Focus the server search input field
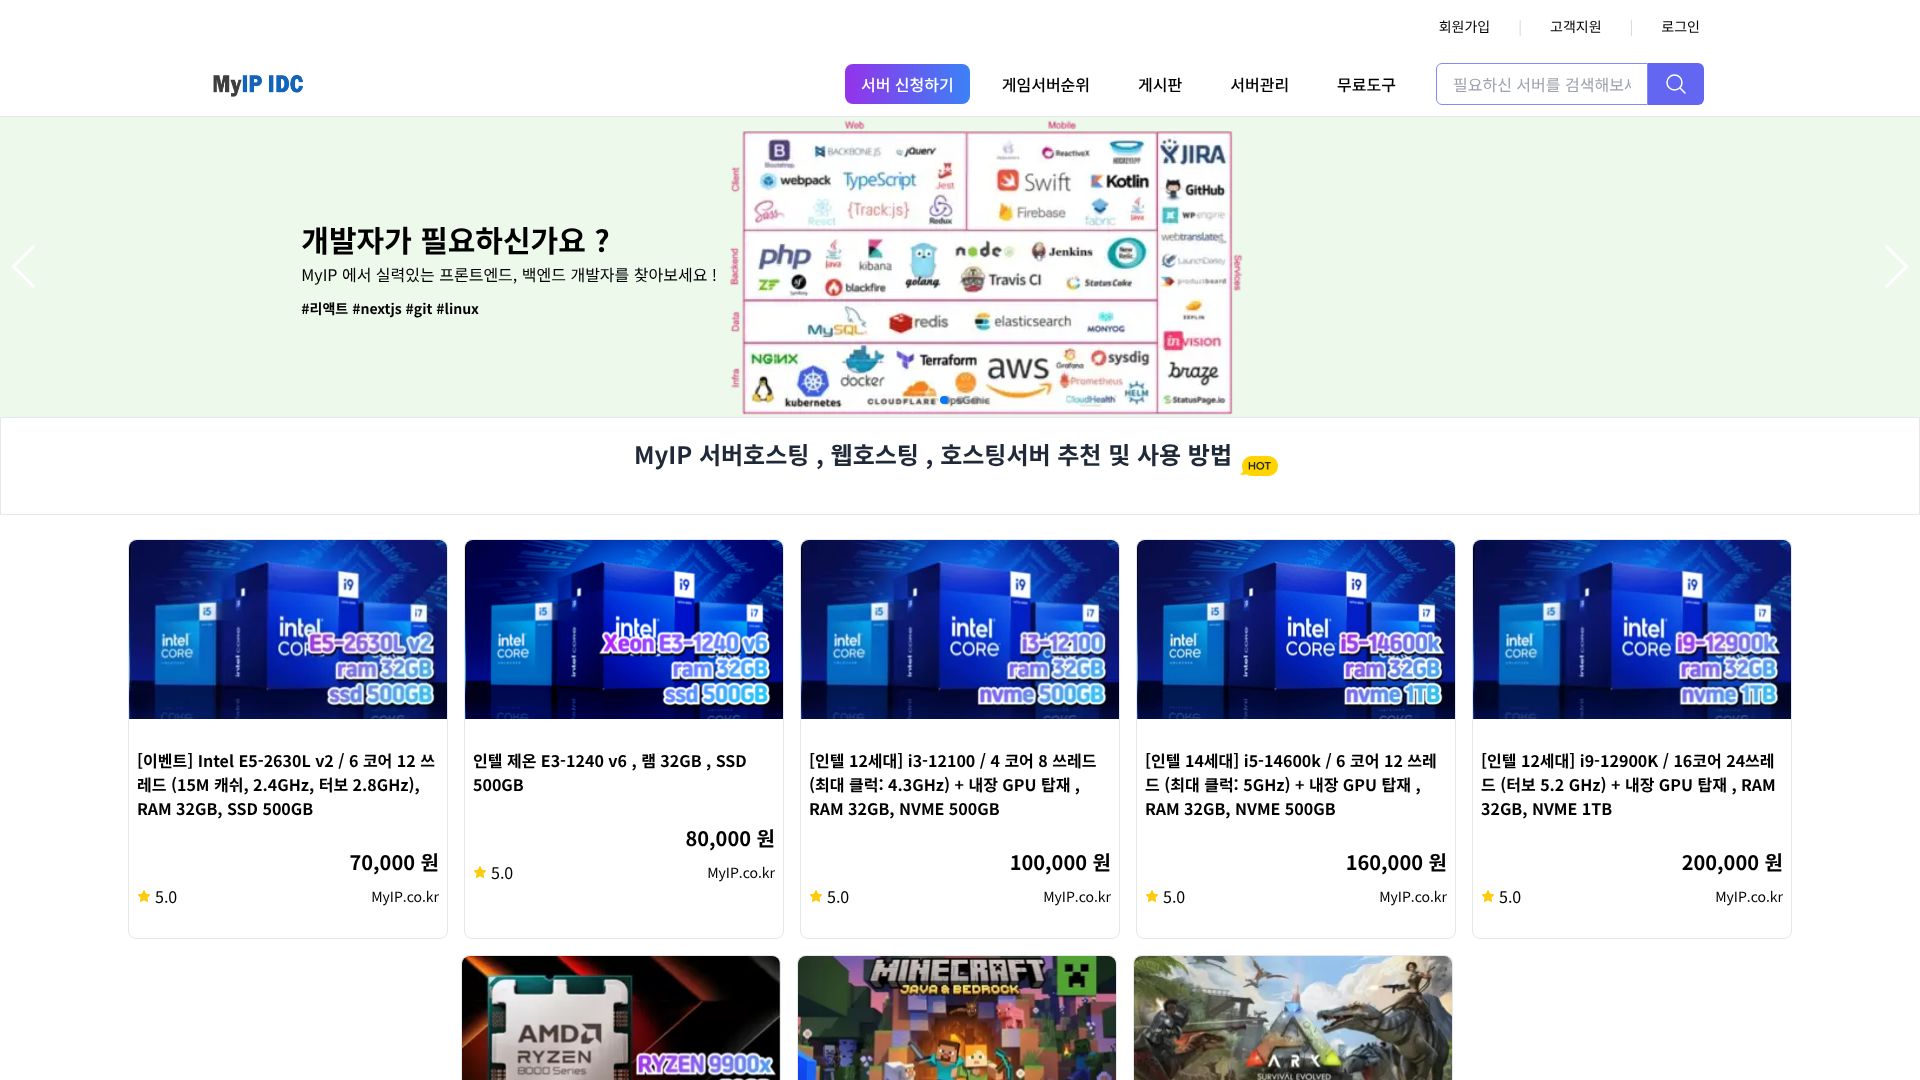The image size is (1920, 1080). [1542, 84]
